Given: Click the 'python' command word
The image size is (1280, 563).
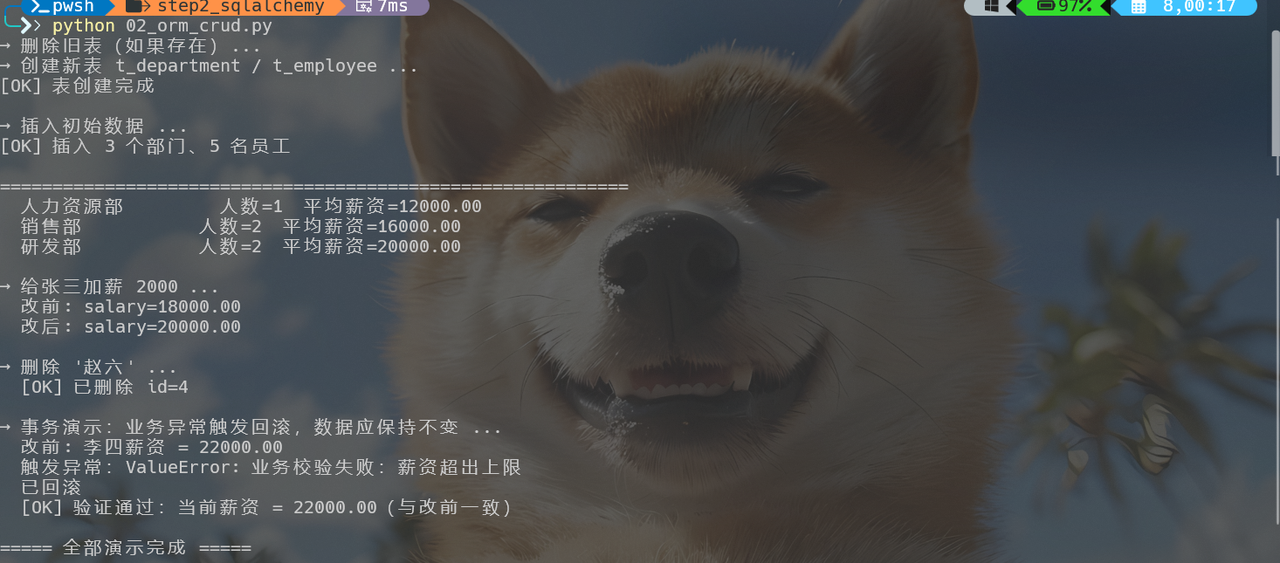Looking at the screenshot, I should click(84, 25).
